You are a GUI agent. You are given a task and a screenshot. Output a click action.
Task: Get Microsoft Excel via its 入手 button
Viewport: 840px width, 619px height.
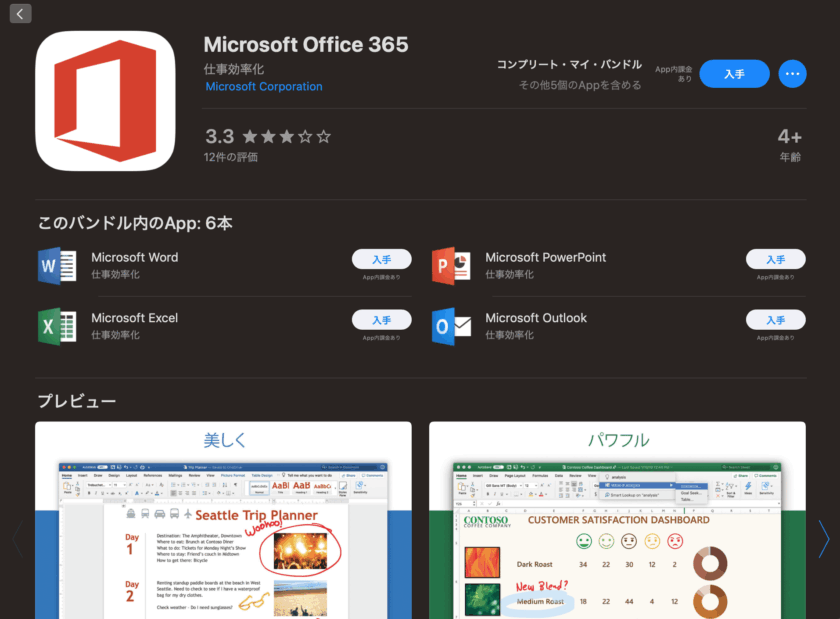(381, 320)
